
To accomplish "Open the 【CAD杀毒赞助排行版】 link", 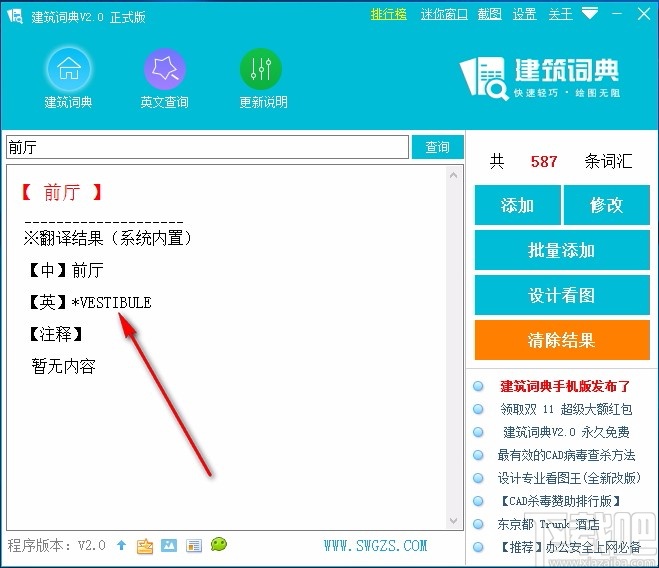I will [x=561, y=501].
